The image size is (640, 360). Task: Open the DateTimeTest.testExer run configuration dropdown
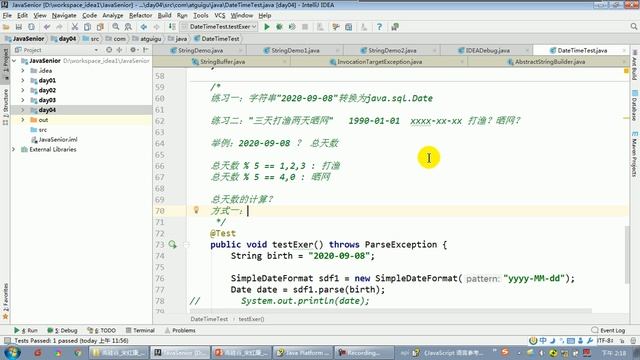pyautogui.click(x=219, y=27)
